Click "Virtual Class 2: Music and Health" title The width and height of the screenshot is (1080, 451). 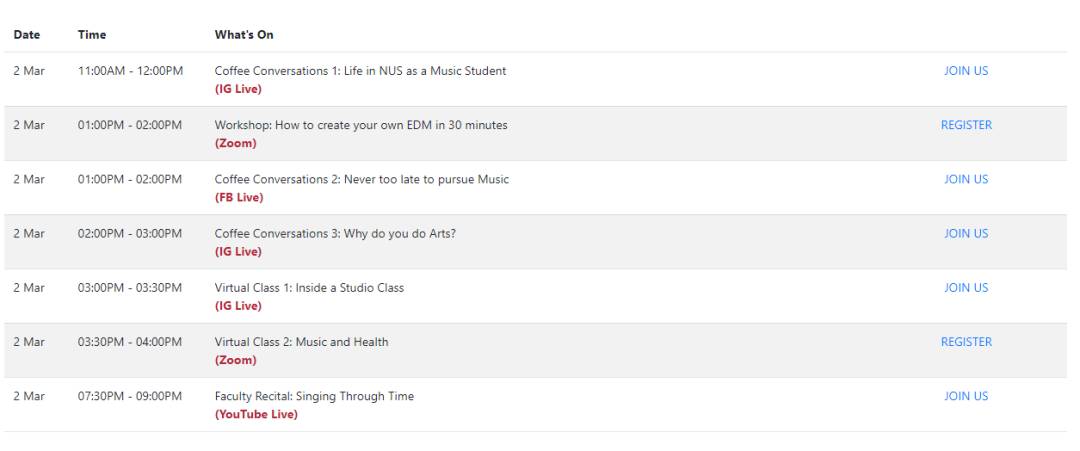point(302,342)
